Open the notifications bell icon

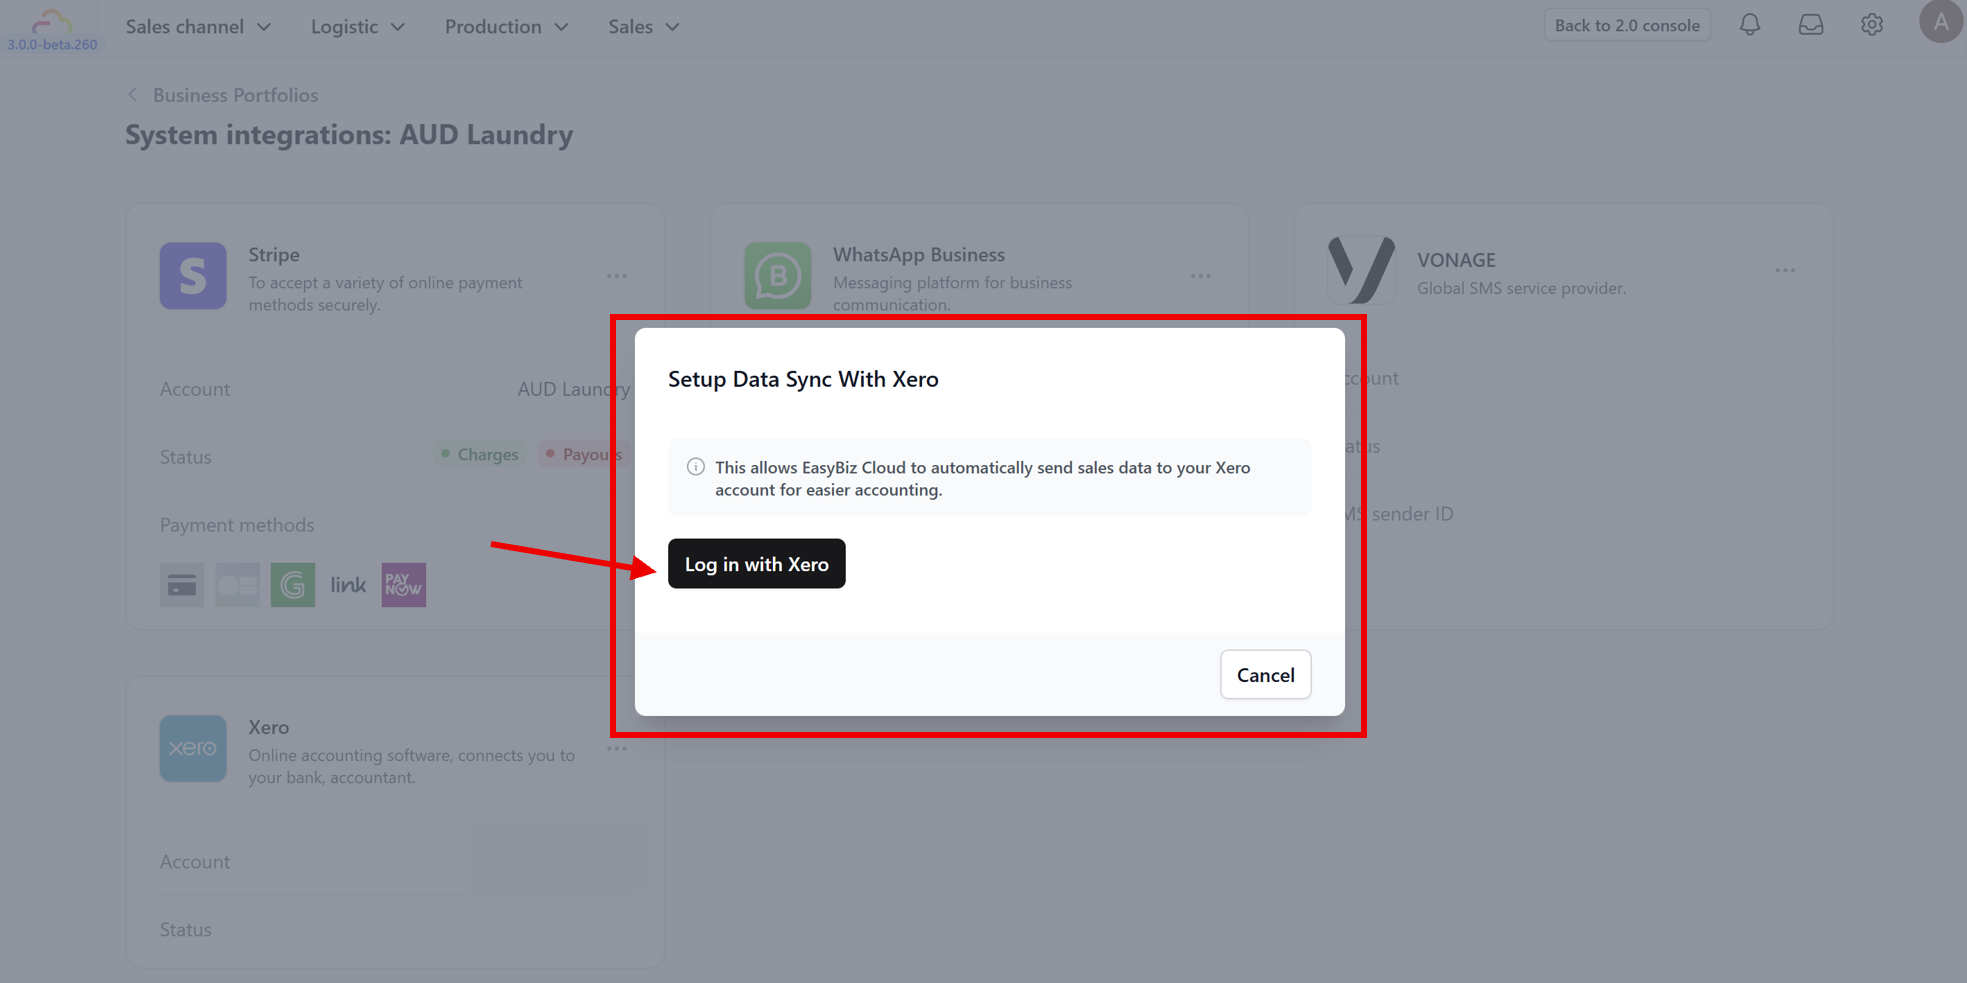[x=1750, y=24]
